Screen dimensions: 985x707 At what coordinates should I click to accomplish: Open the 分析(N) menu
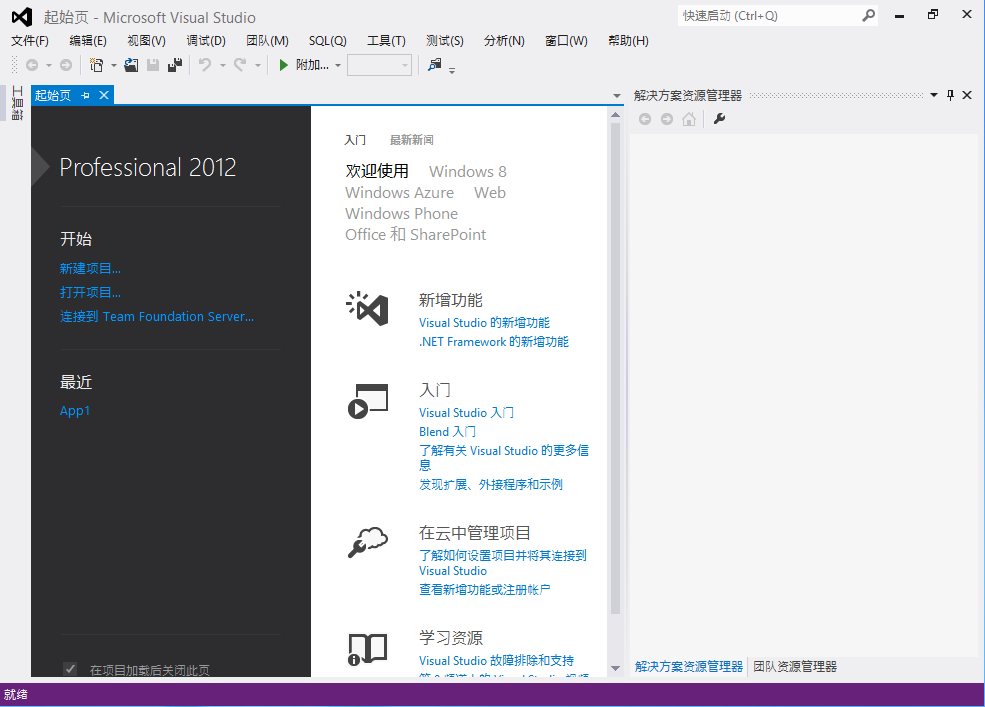tap(504, 41)
